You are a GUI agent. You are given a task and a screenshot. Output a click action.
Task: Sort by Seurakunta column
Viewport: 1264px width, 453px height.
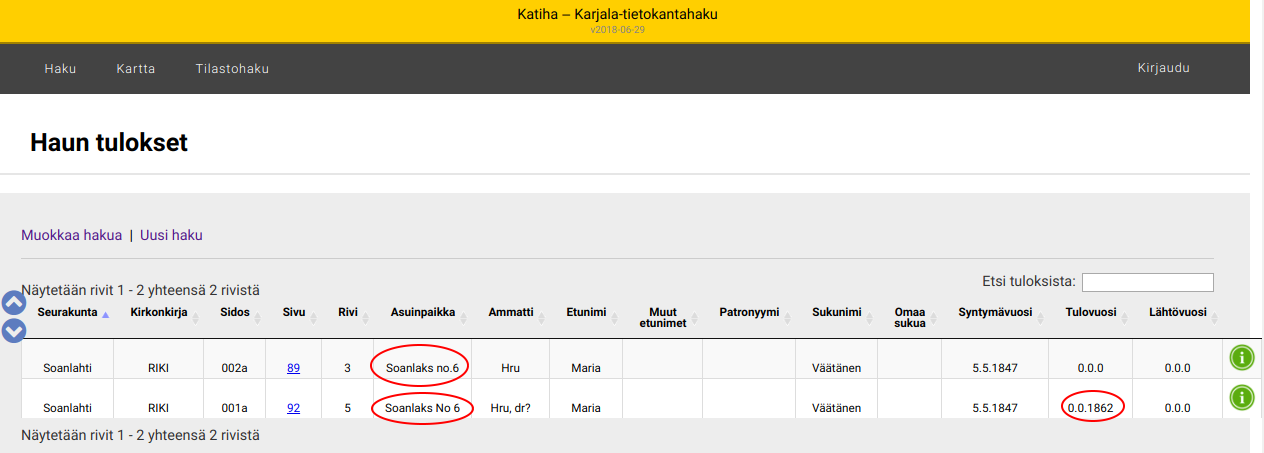coord(67,313)
